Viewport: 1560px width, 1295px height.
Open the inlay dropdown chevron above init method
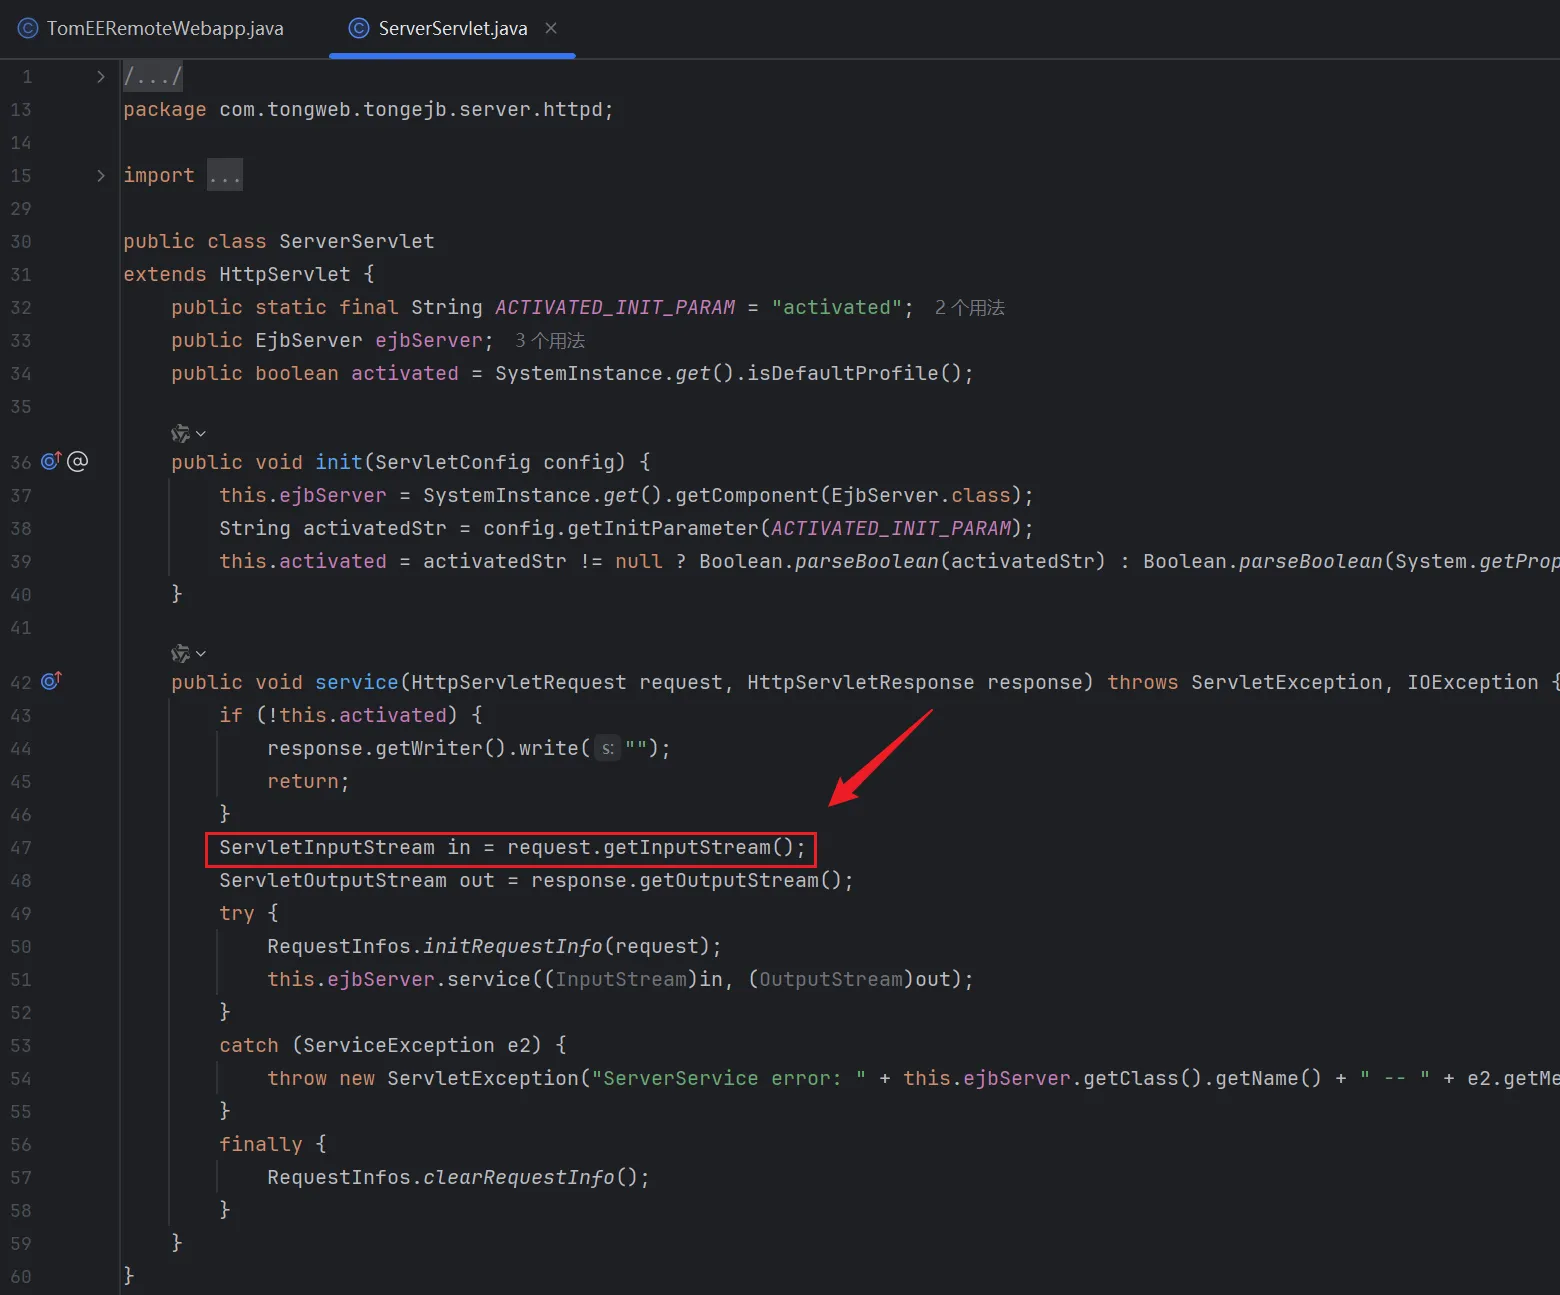[201, 433]
